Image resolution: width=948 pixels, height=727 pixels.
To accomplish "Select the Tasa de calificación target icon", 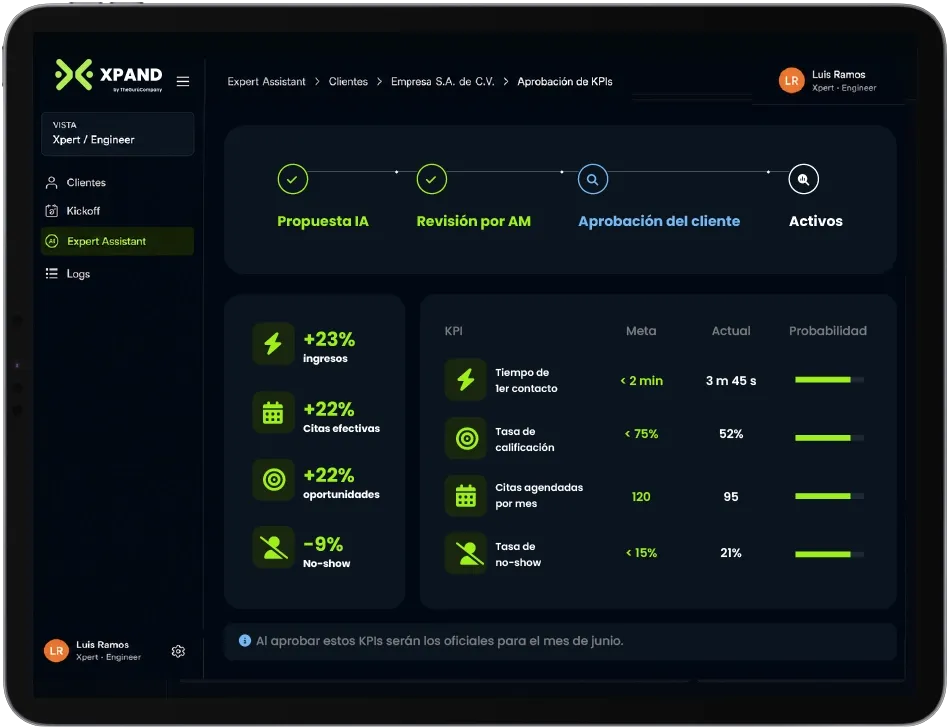I will [466, 438].
